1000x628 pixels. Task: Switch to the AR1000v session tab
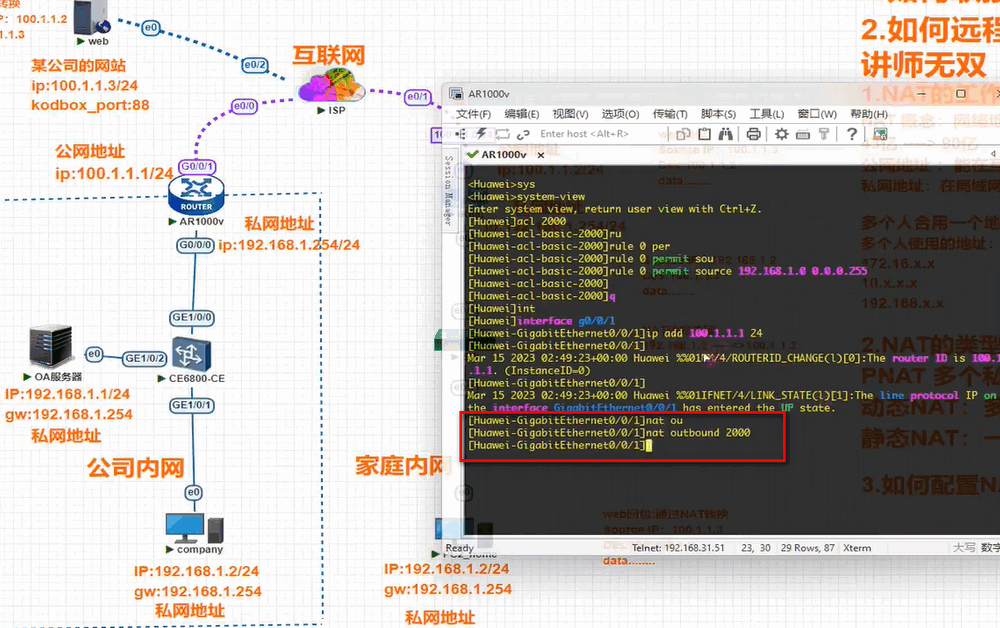coord(503,155)
